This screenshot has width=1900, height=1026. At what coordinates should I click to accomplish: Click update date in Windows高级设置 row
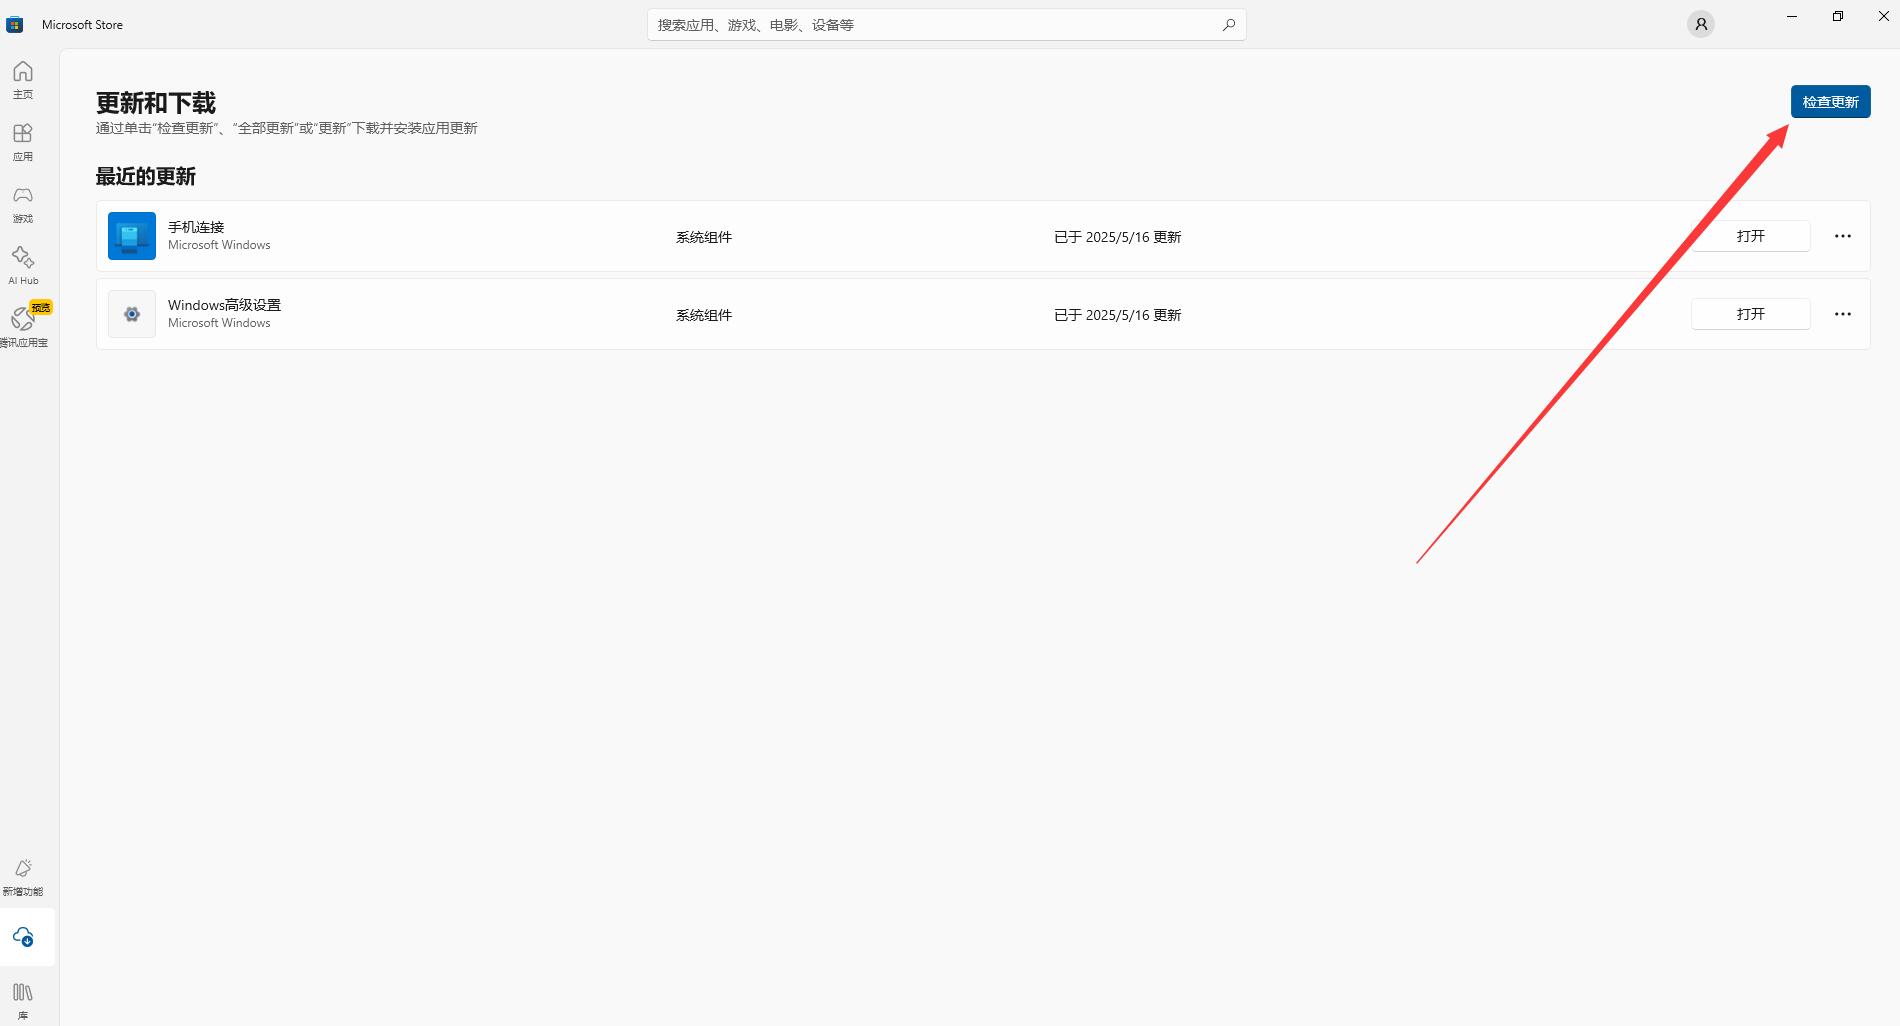coord(1118,315)
